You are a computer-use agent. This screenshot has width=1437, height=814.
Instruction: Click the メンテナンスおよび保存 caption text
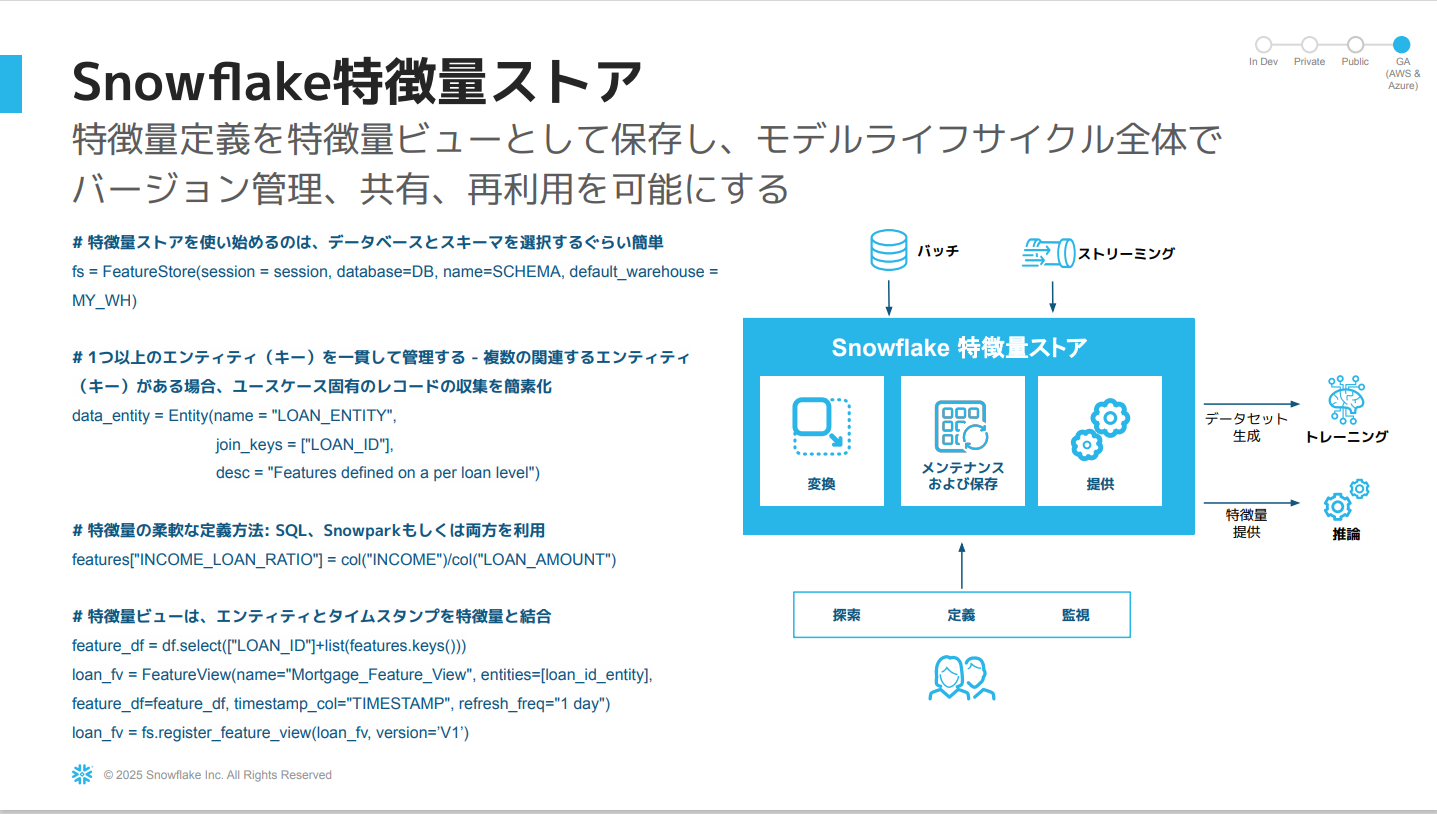point(962,476)
